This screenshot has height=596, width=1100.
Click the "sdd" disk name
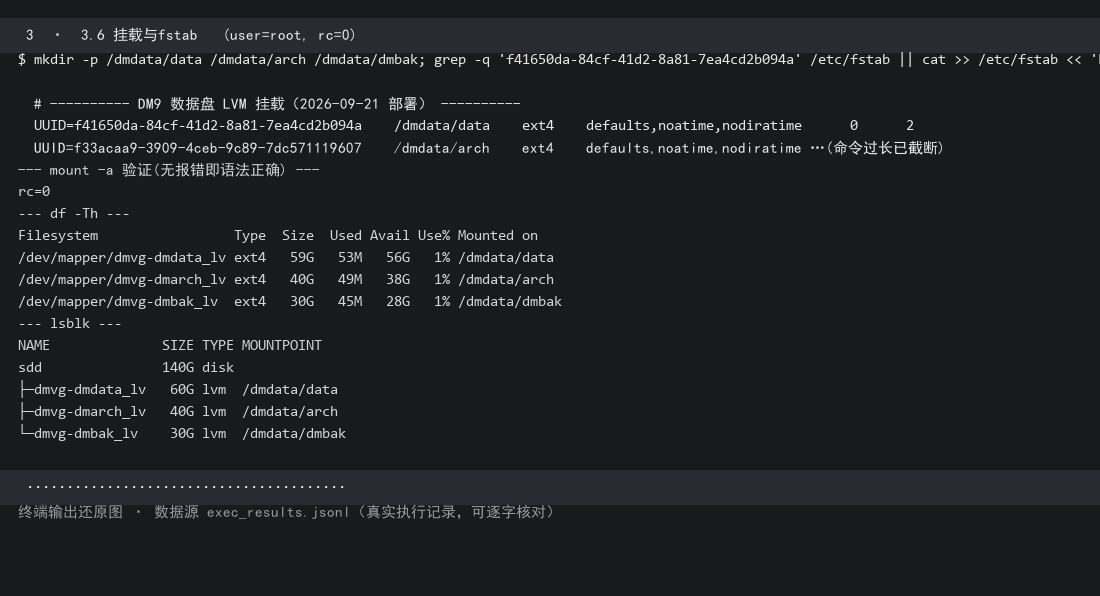30,367
